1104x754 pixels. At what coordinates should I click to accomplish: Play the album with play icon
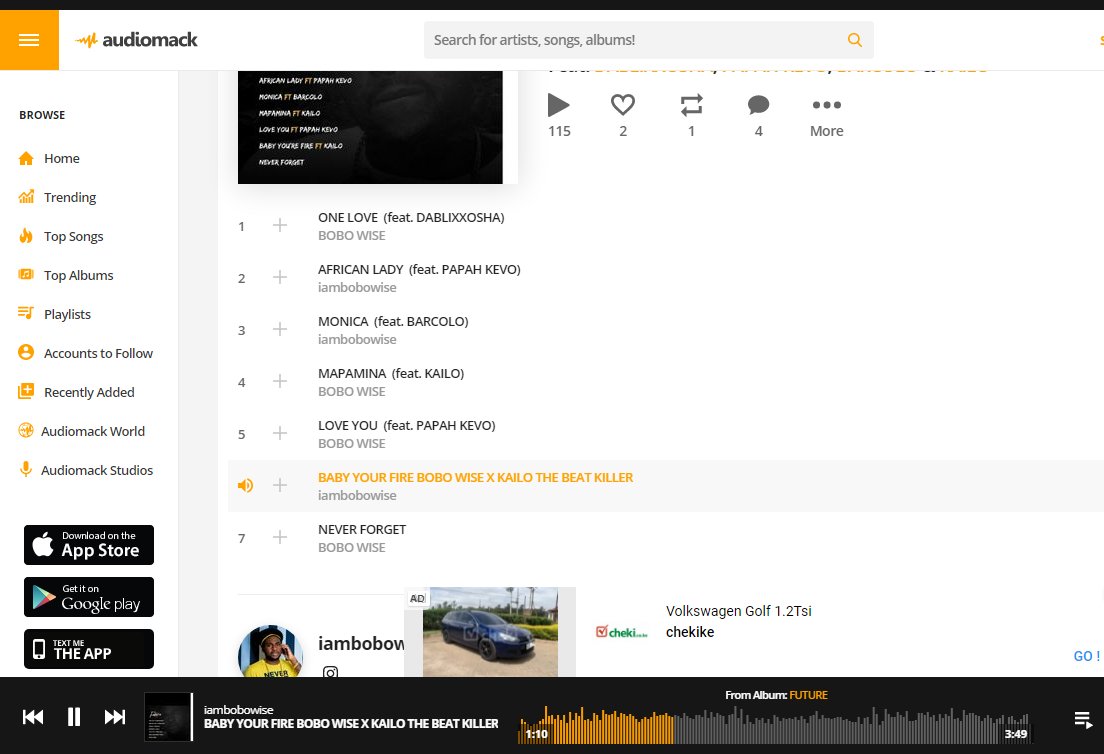[558, 106]
